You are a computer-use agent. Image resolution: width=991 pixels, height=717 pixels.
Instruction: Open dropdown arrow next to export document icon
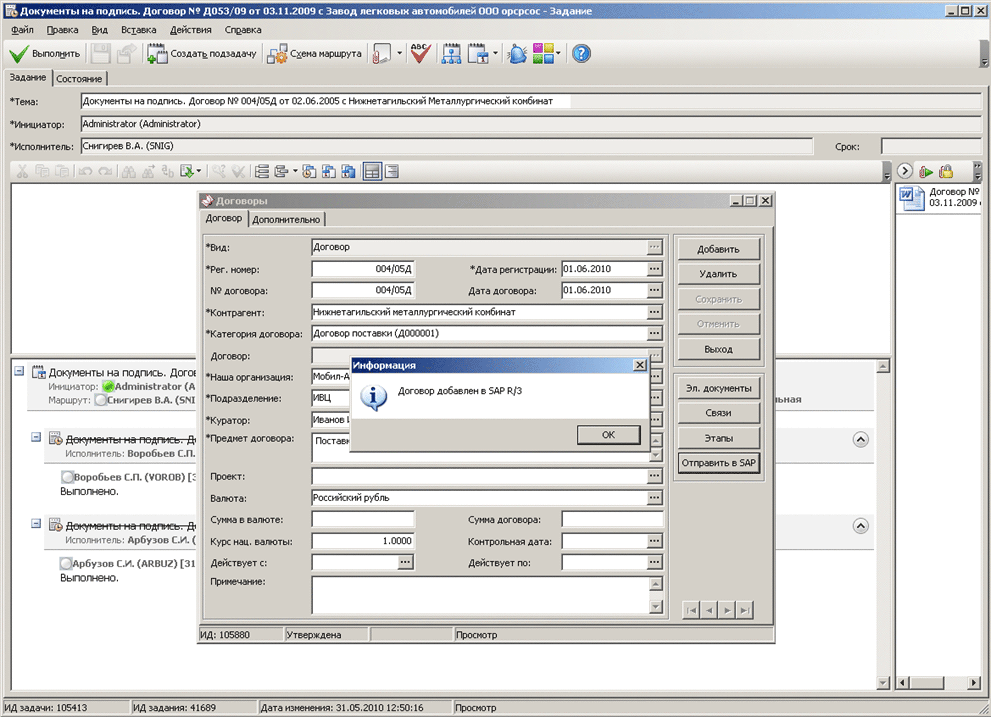198,171
